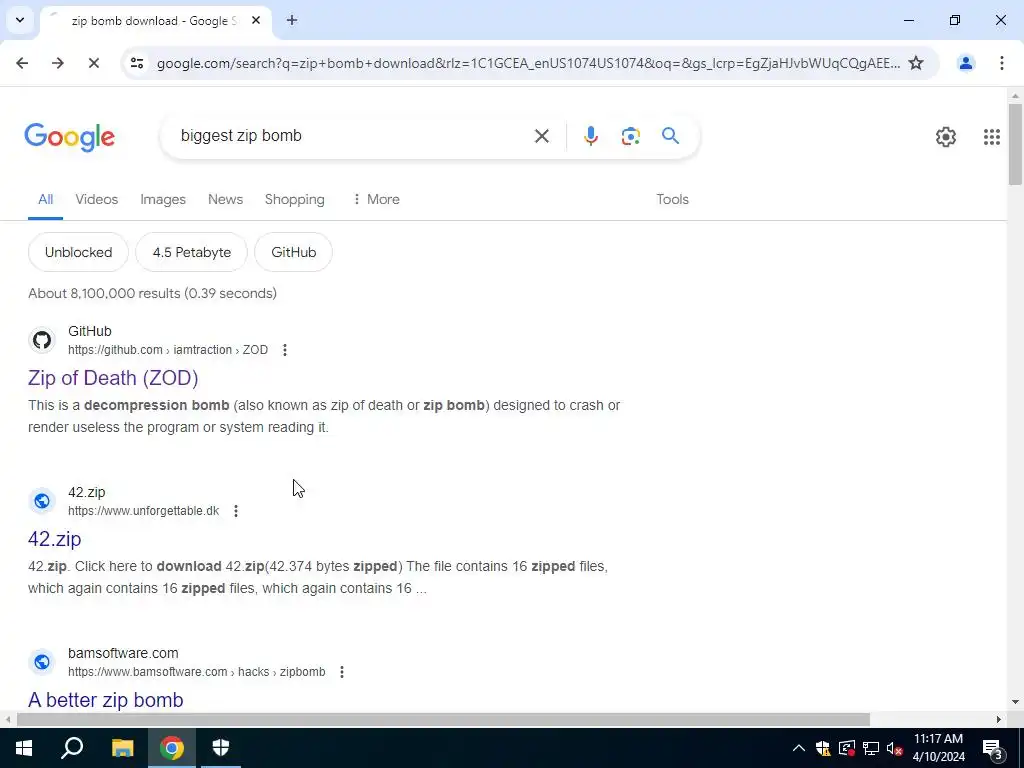Stop loading the page
The width and height of the screenshot is (1024, 768).
point(93,63)
